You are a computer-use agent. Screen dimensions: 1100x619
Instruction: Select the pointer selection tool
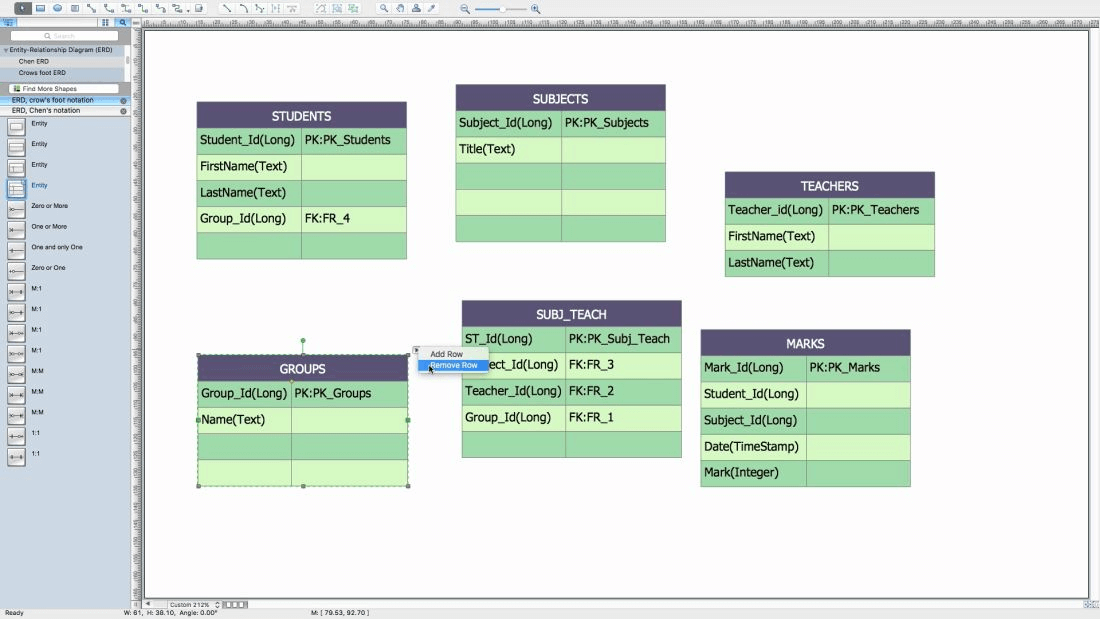[22, 8]
